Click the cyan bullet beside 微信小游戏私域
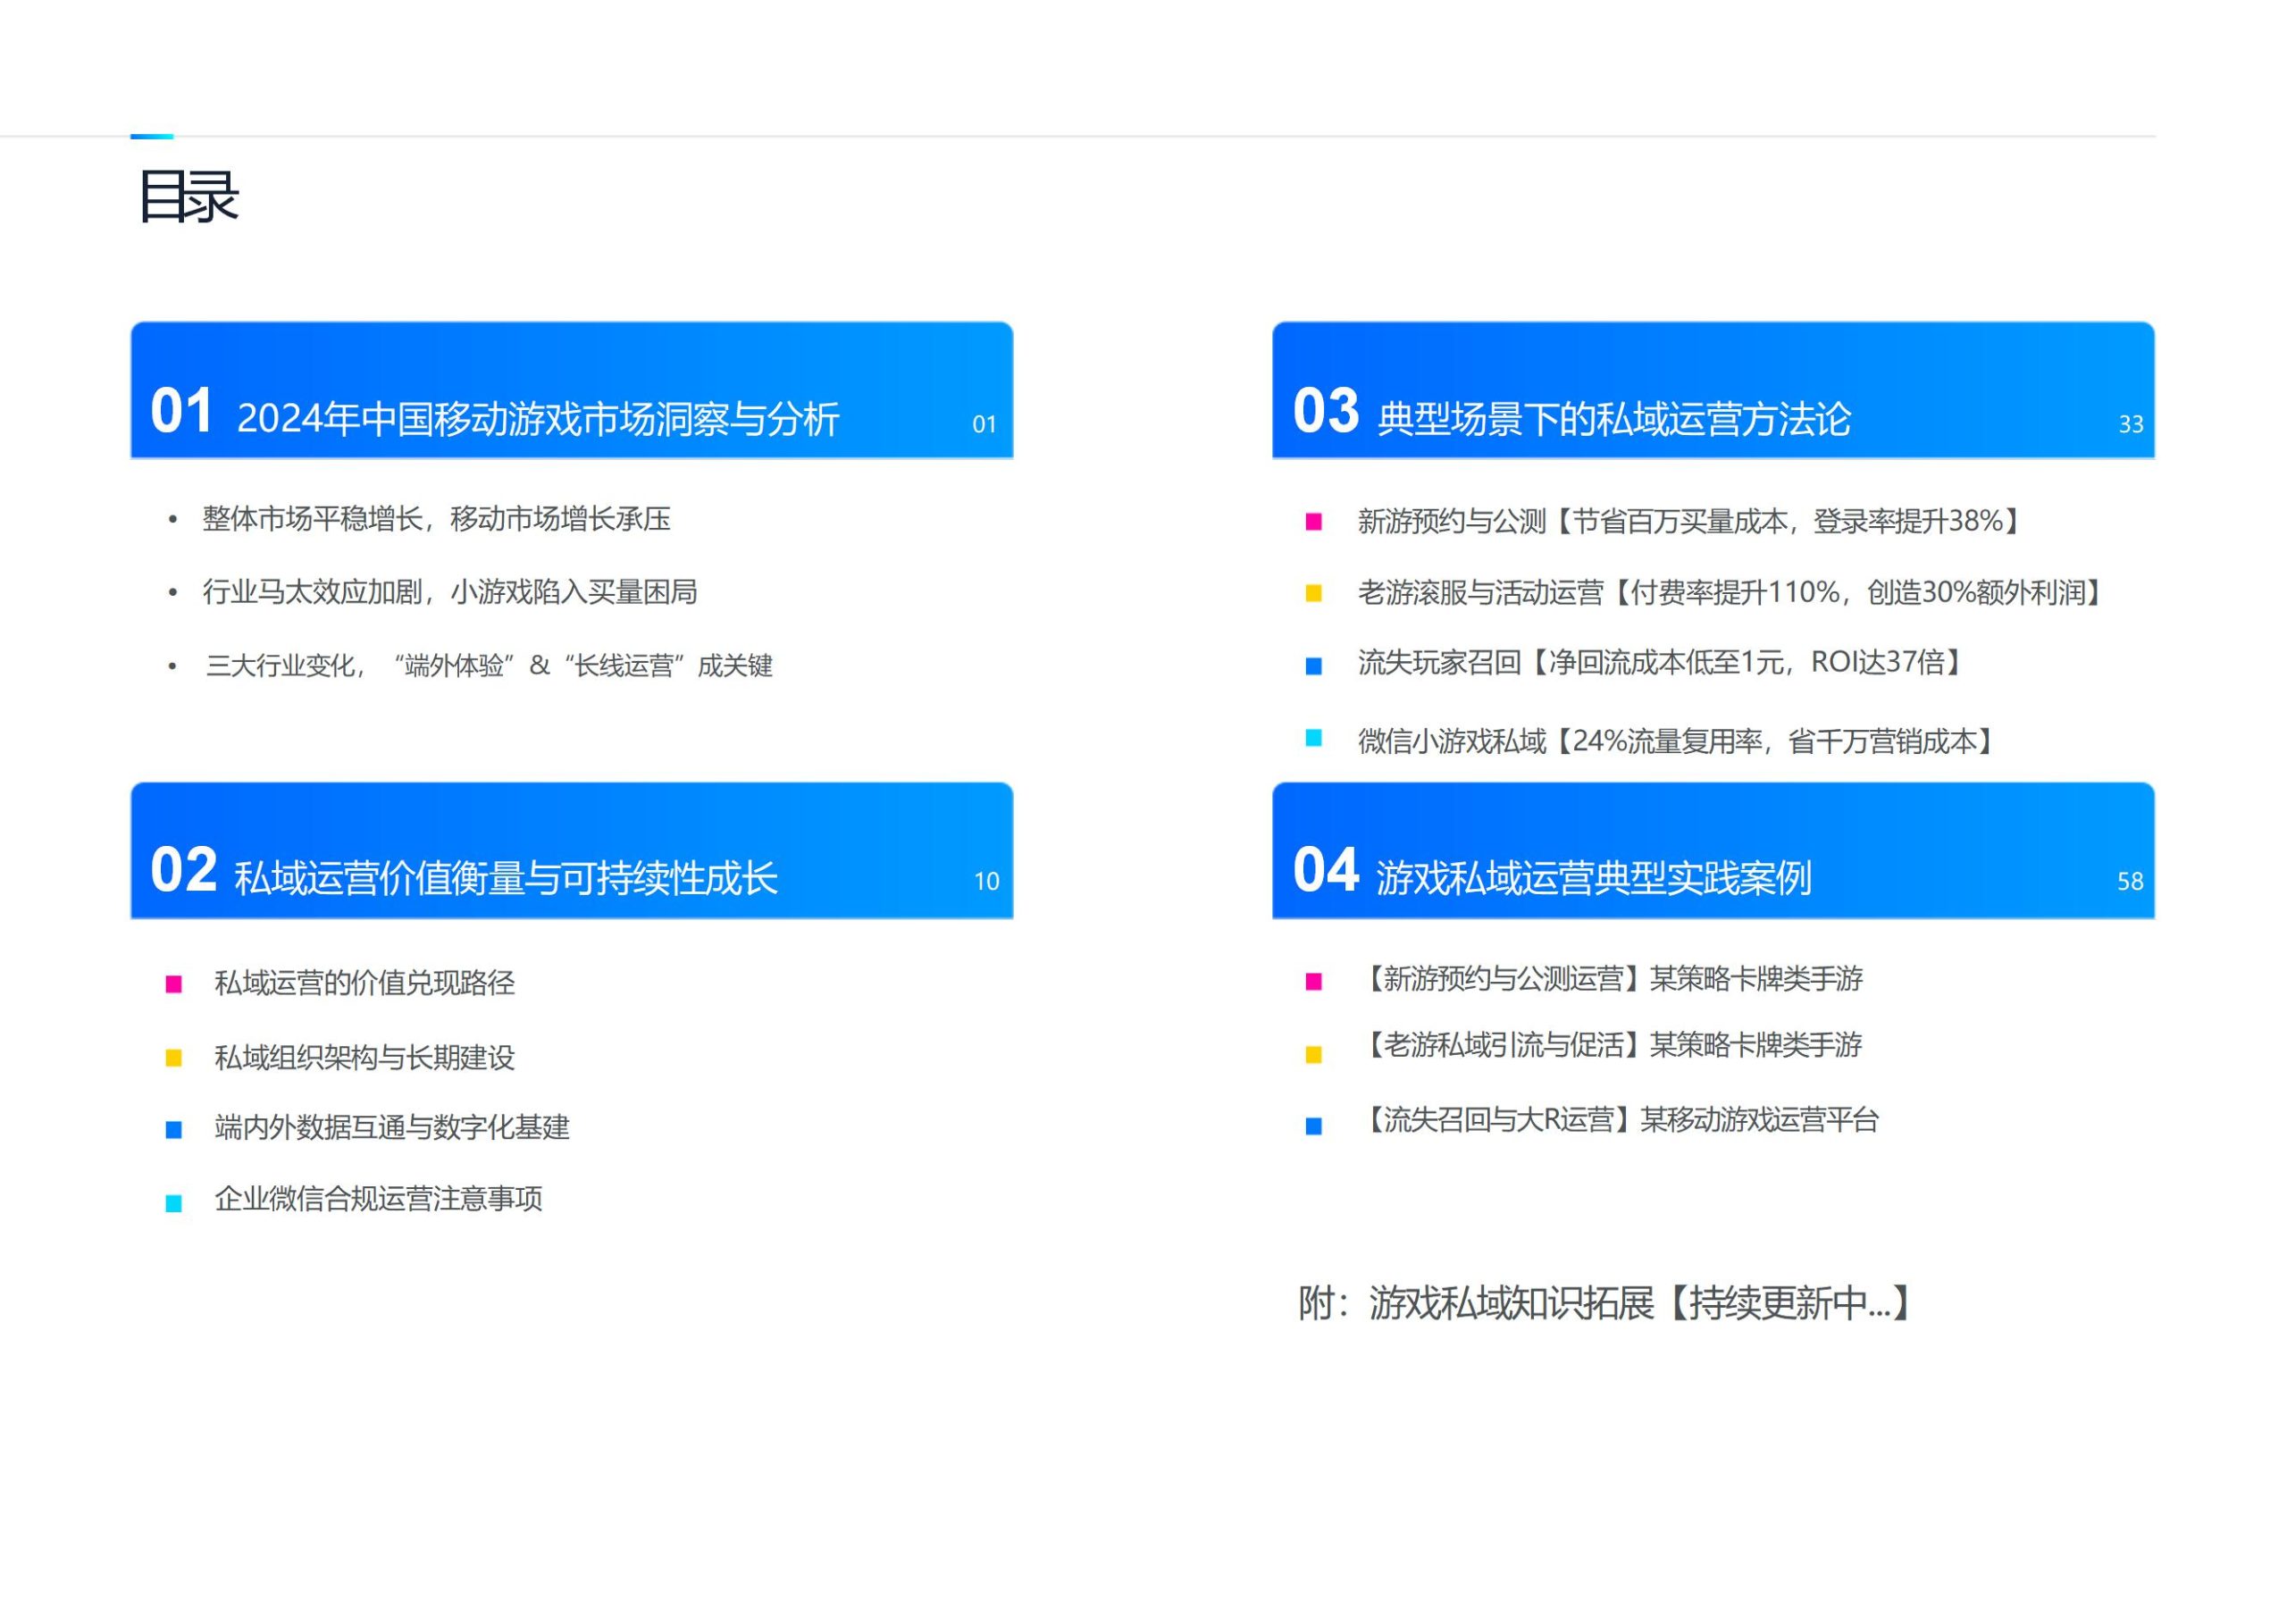The width and height of the screenshot is (2287, 1624). coord(1314,738)
